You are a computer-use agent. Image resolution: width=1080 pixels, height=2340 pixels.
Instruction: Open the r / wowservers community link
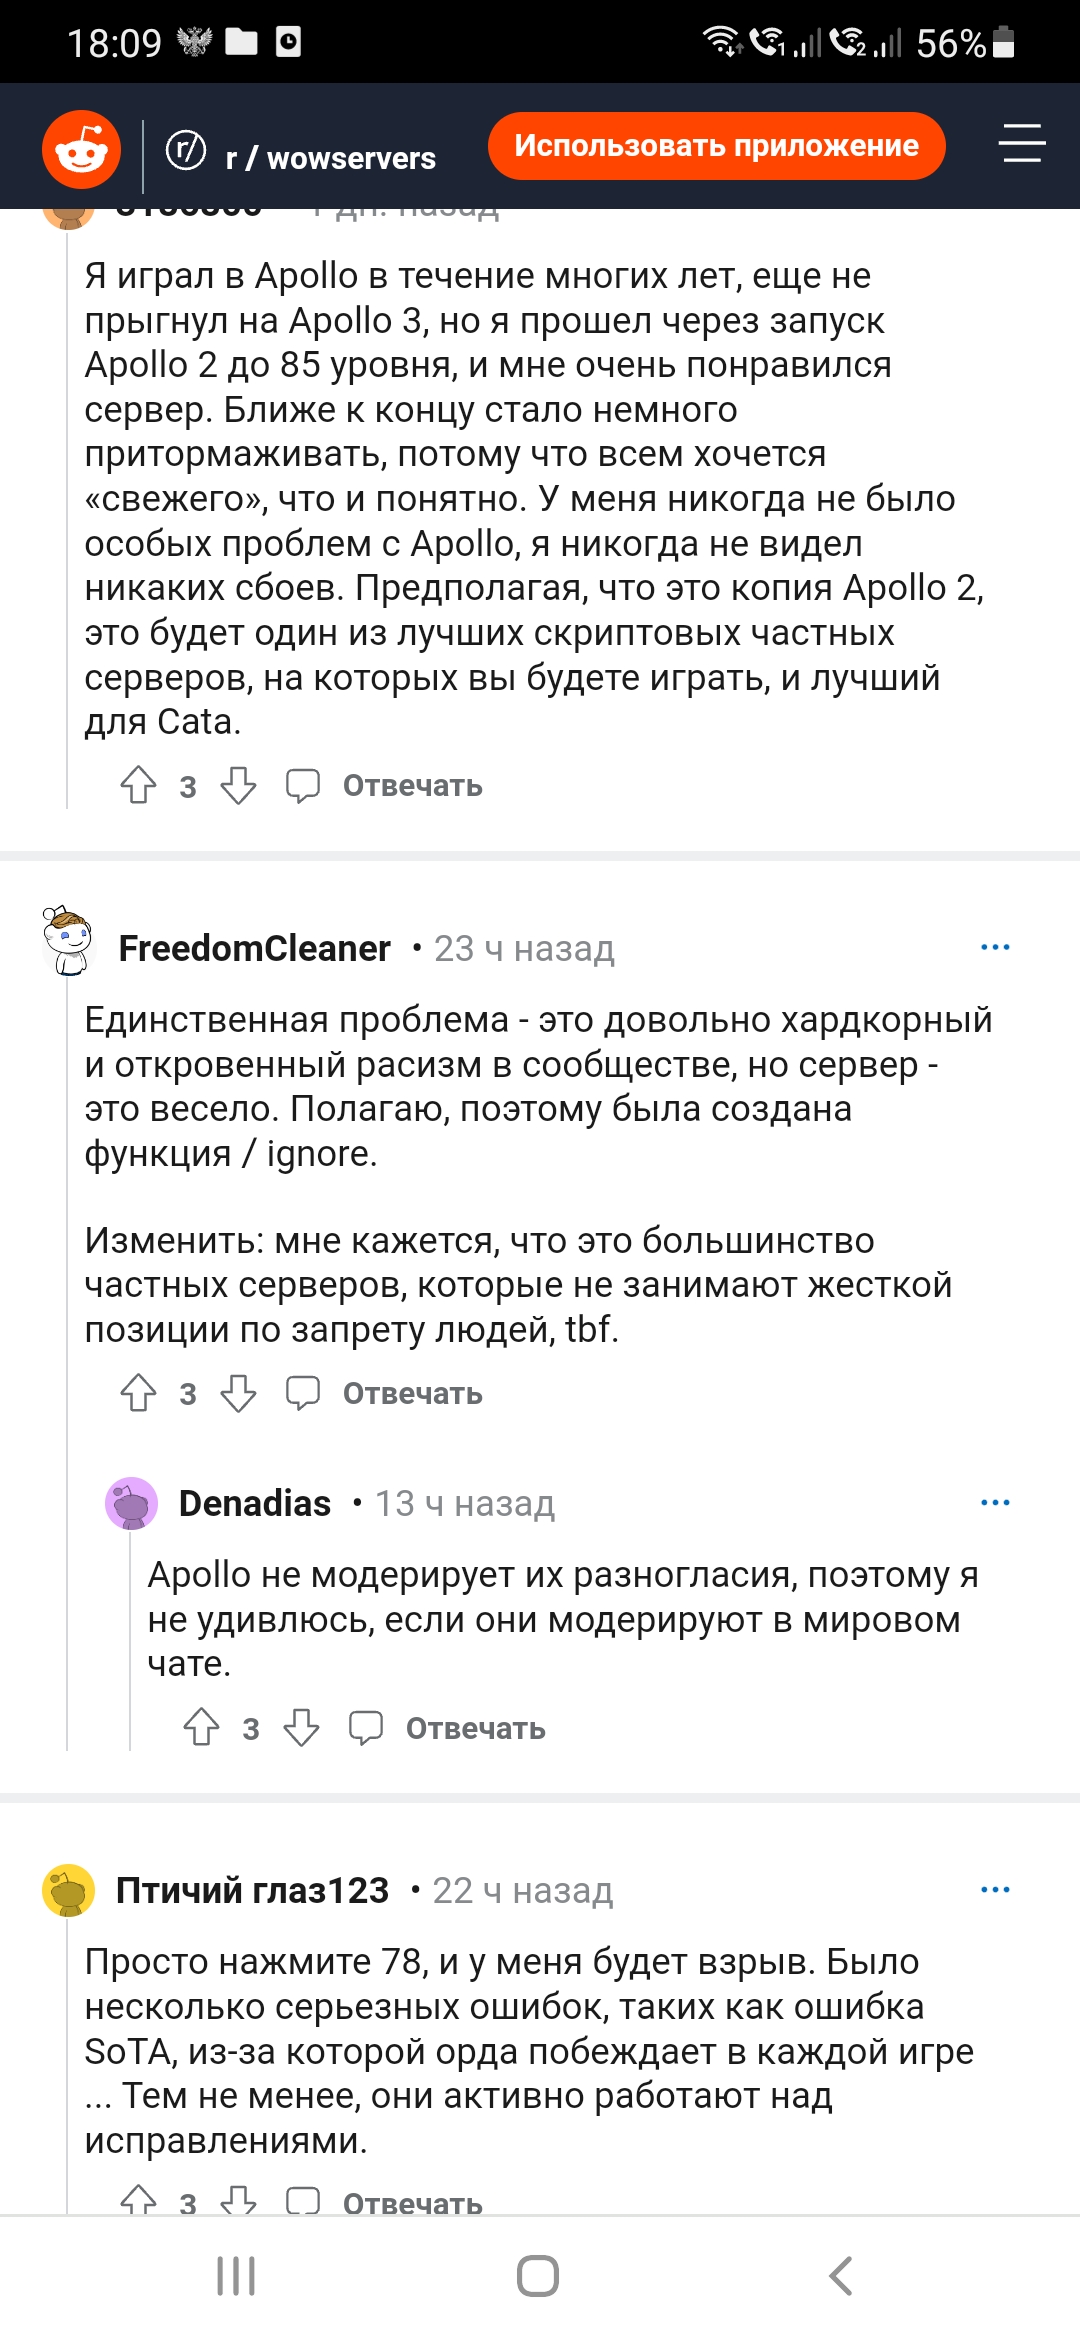coord(330,158)
